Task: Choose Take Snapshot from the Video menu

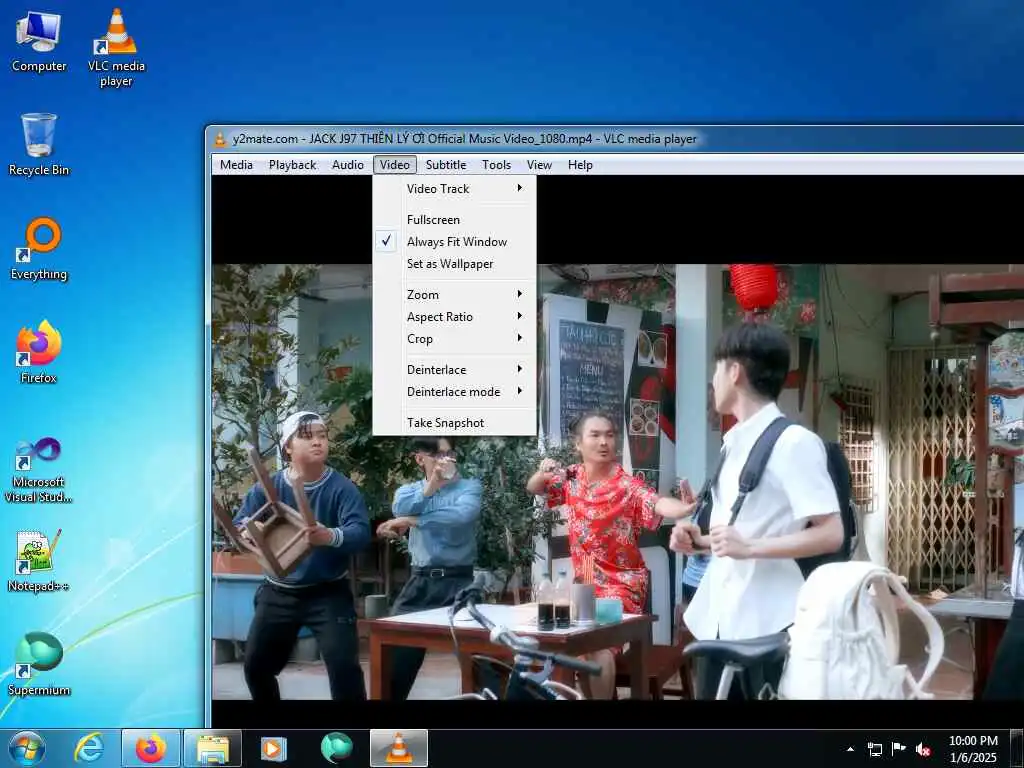Action: pyautogui.click(x=455, y=423)
